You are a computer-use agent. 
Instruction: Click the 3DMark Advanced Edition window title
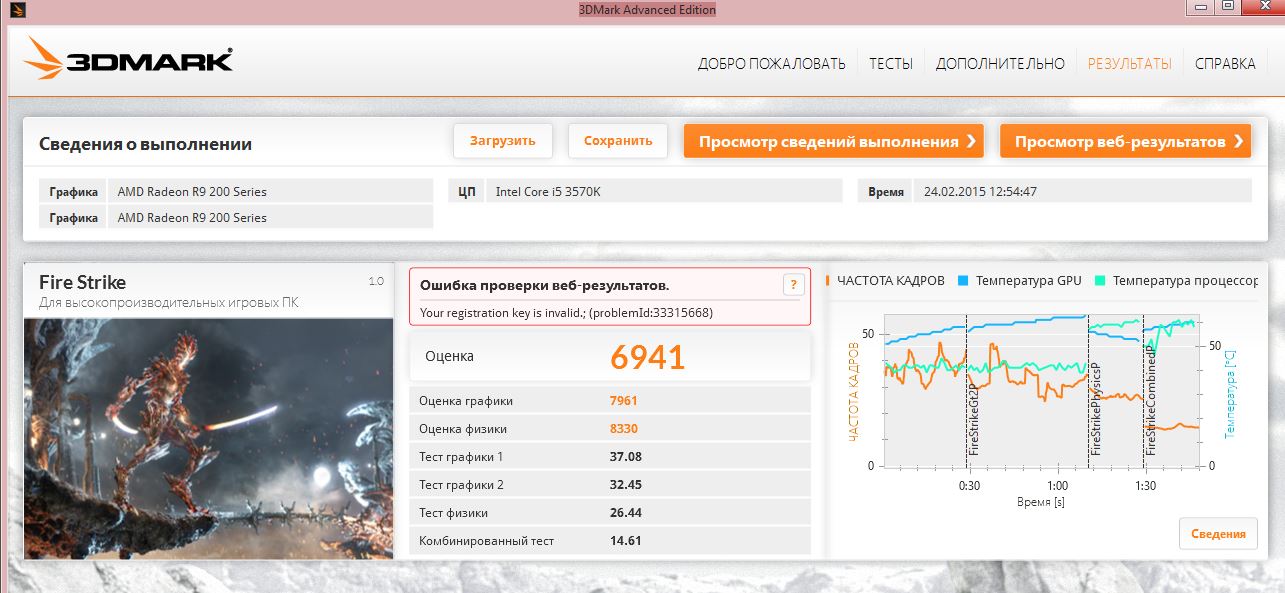pos(647,10)
